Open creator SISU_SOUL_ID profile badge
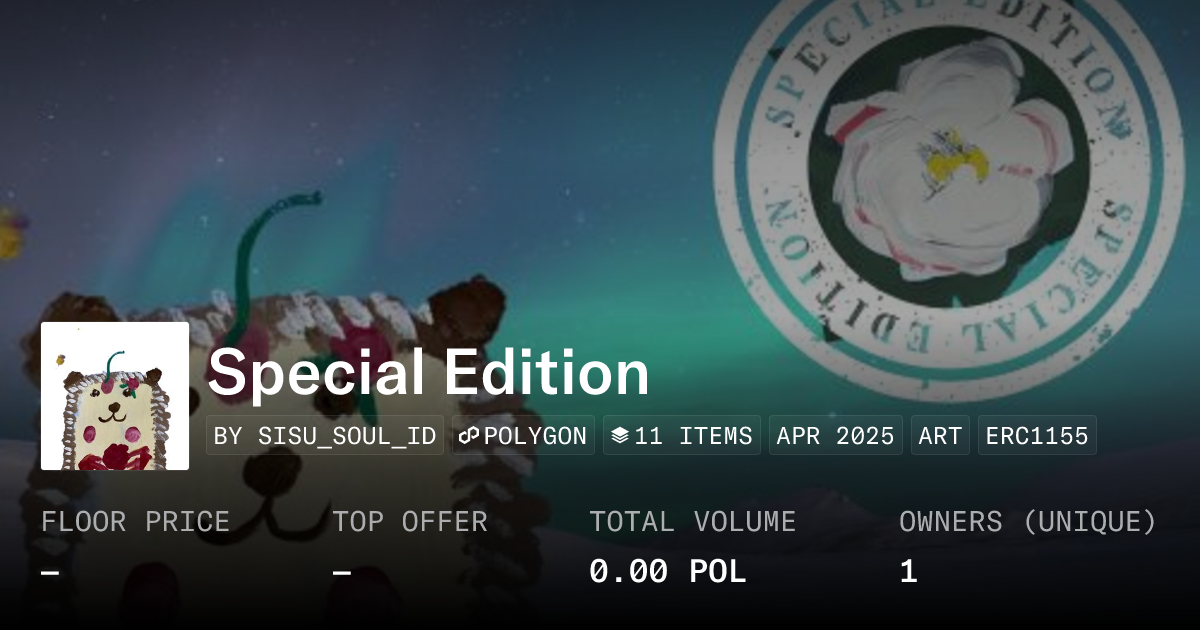Screen dimensions: 1200x630 pyautogui.click(x=325, y=436)
